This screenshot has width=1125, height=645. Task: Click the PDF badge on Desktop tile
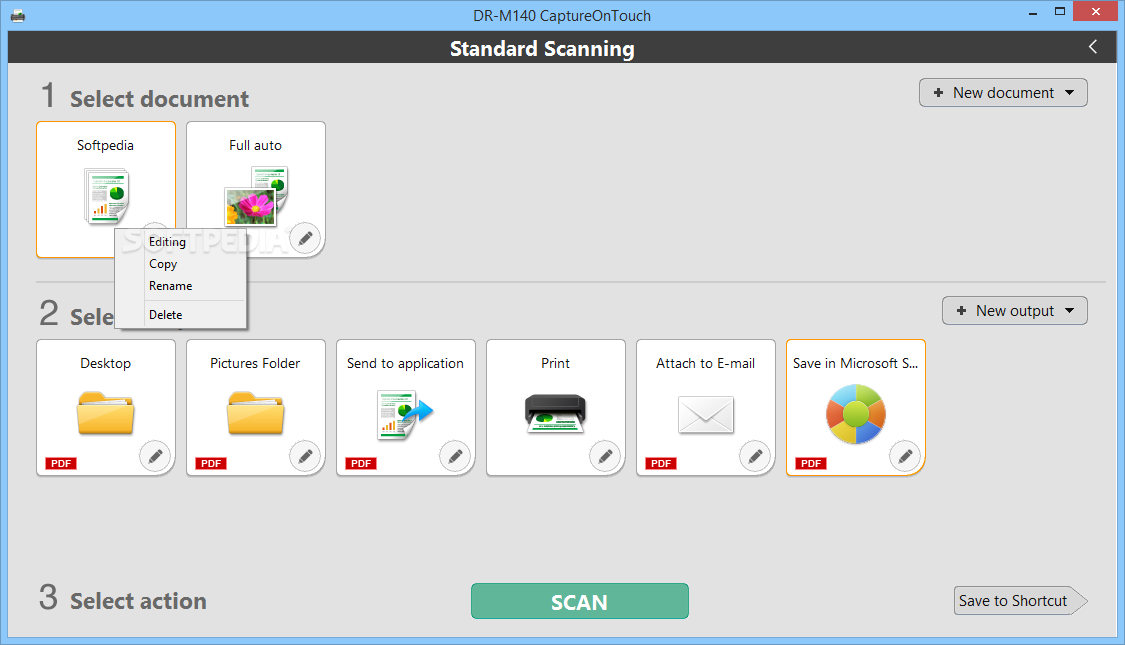coord(61,463)
